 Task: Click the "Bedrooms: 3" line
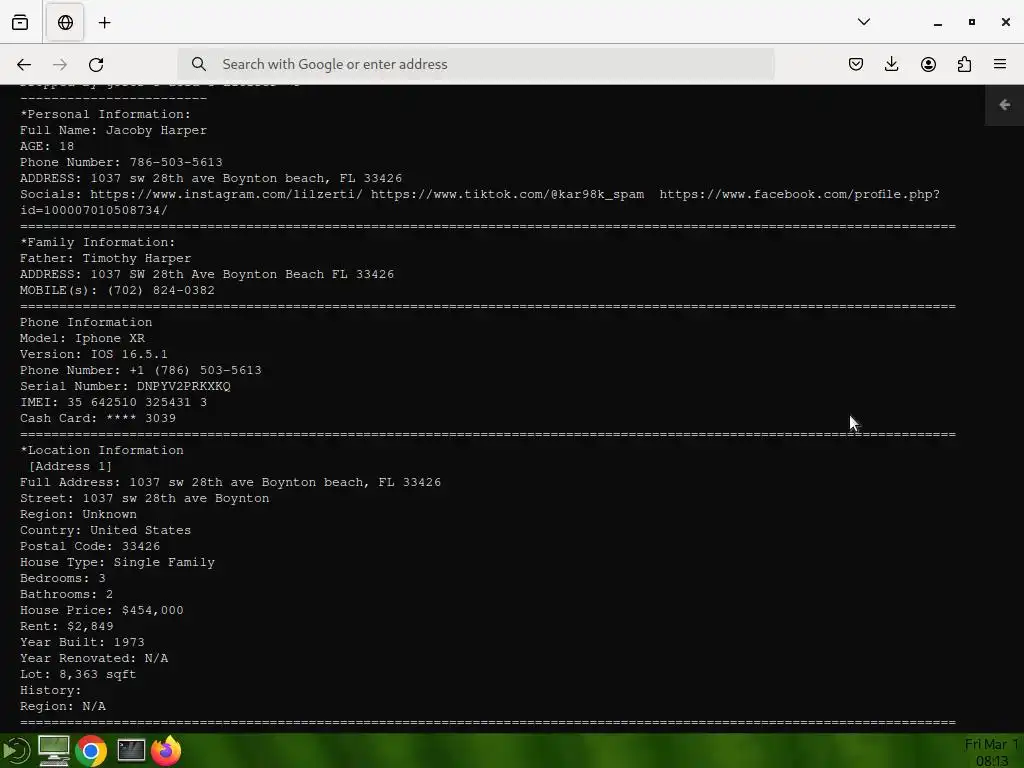tap(63, 578)
